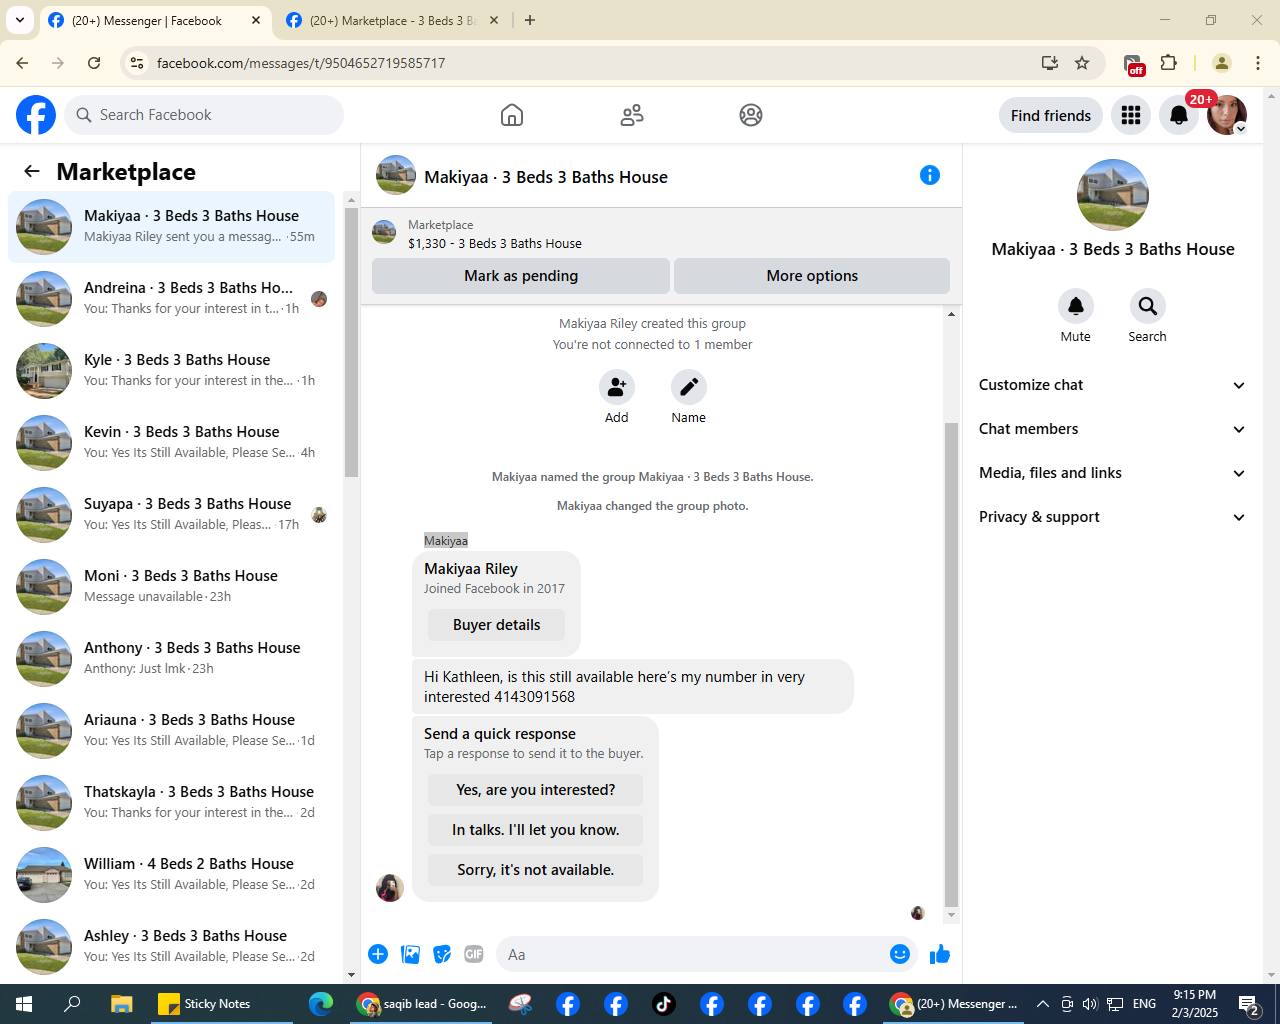Open the account profile picture menu

[1227, 115]
